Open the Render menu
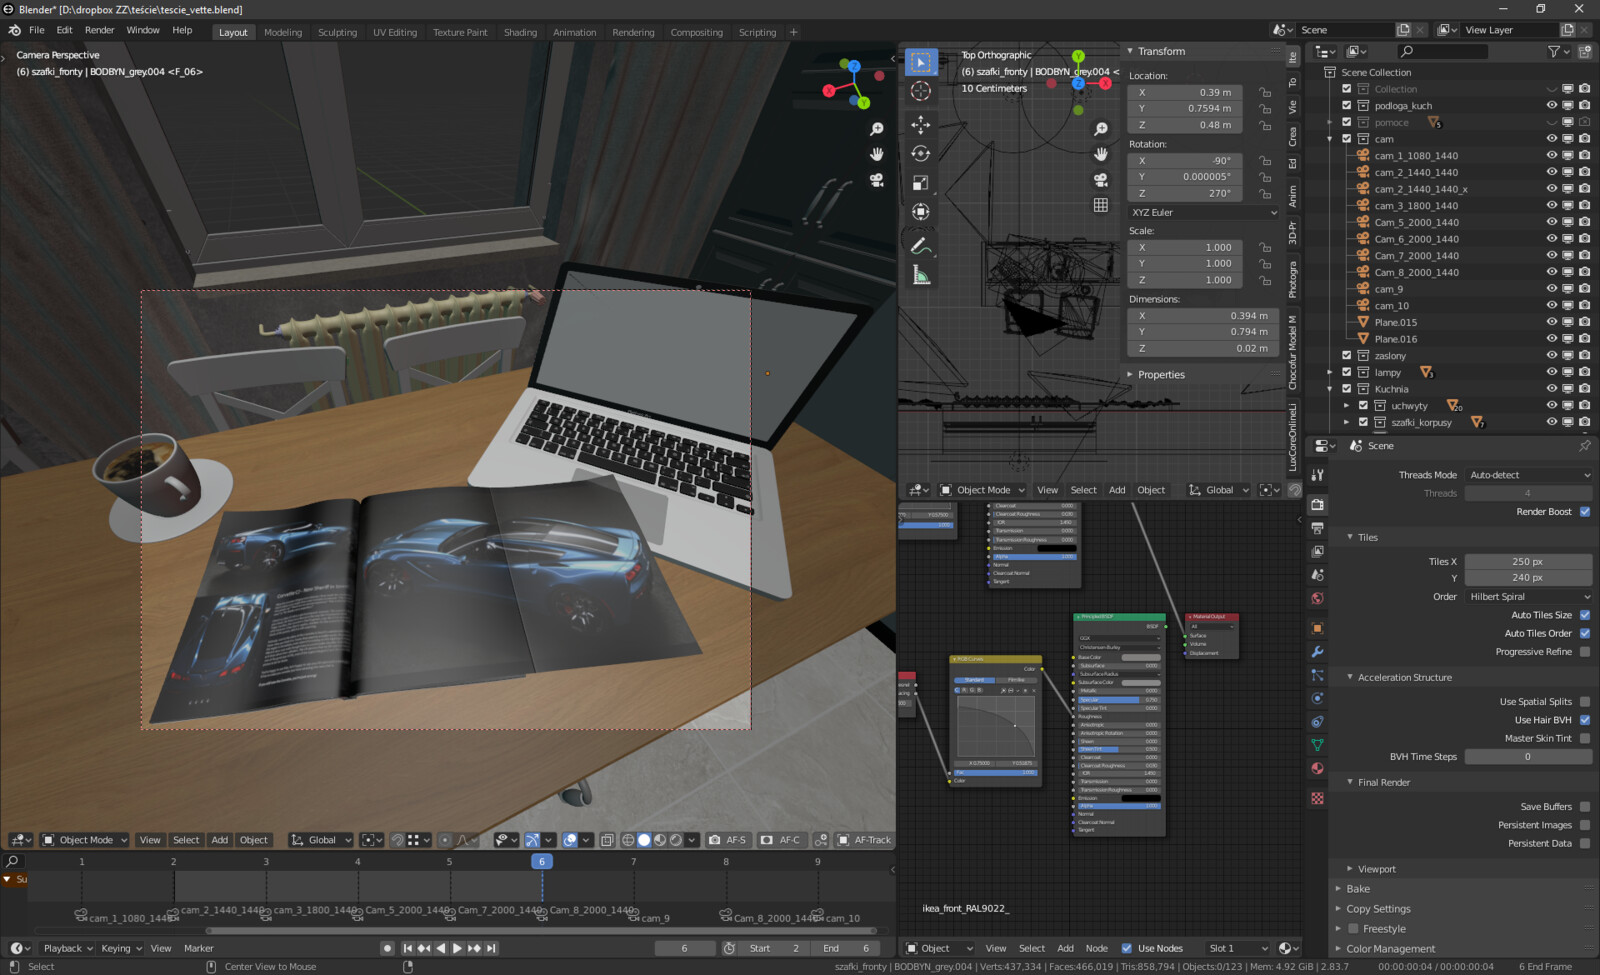 99,30
